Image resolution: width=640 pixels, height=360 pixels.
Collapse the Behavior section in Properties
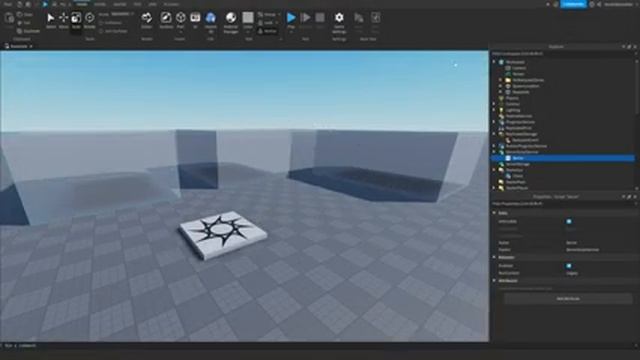tap(494, 258)
